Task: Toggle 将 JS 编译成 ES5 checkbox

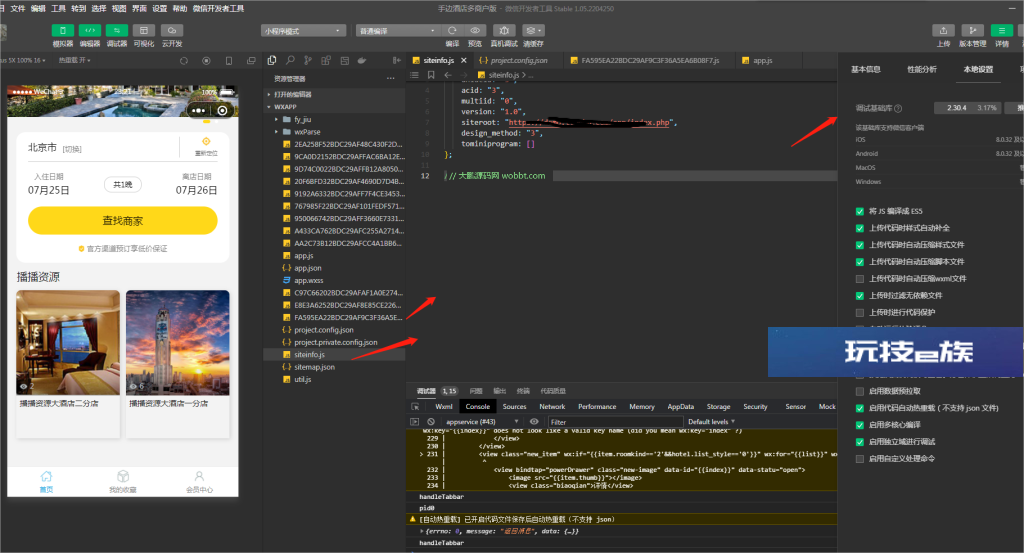Action: coord(859,212)
